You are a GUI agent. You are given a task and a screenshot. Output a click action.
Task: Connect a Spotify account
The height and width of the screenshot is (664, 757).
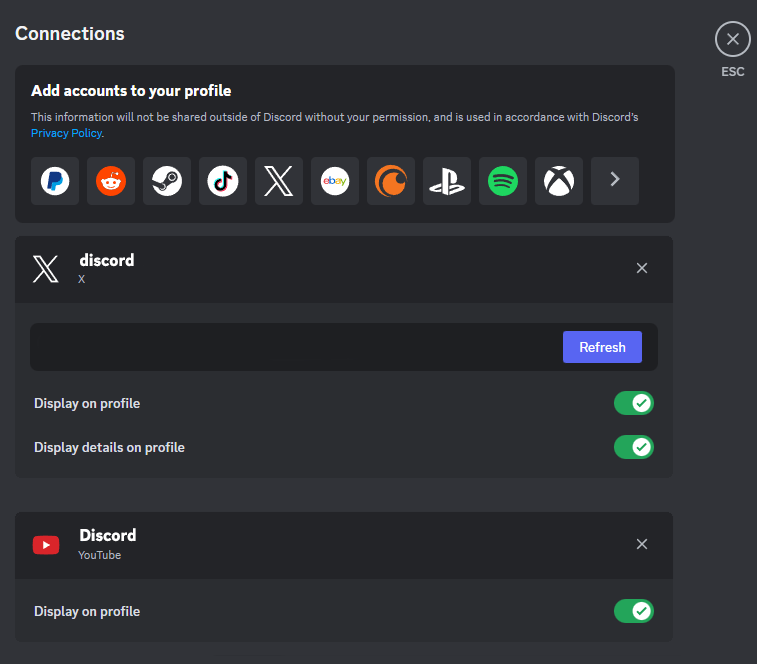(503, 181)
